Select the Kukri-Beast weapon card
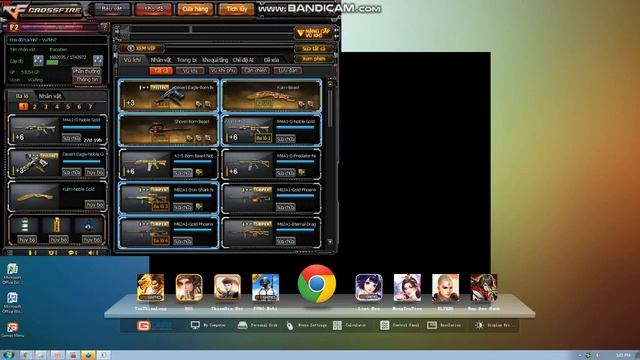 [271, 96]
